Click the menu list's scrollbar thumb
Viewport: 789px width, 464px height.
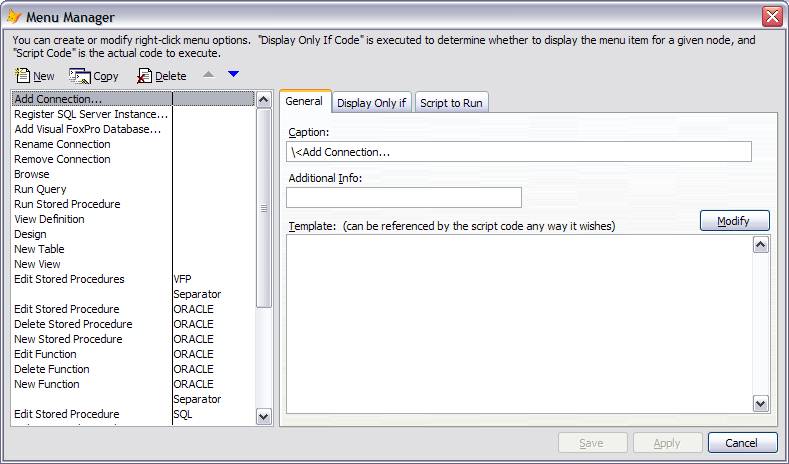click(x=264, y=208)
